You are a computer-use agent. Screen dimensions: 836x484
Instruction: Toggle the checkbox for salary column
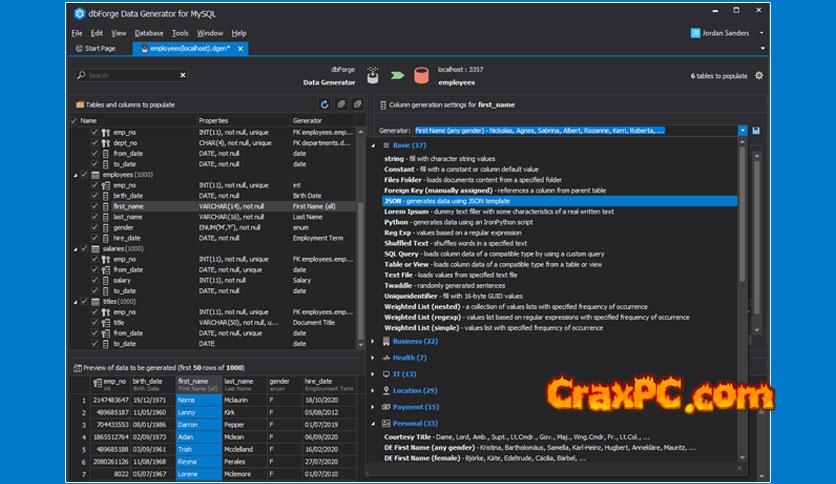coord(95,280)
